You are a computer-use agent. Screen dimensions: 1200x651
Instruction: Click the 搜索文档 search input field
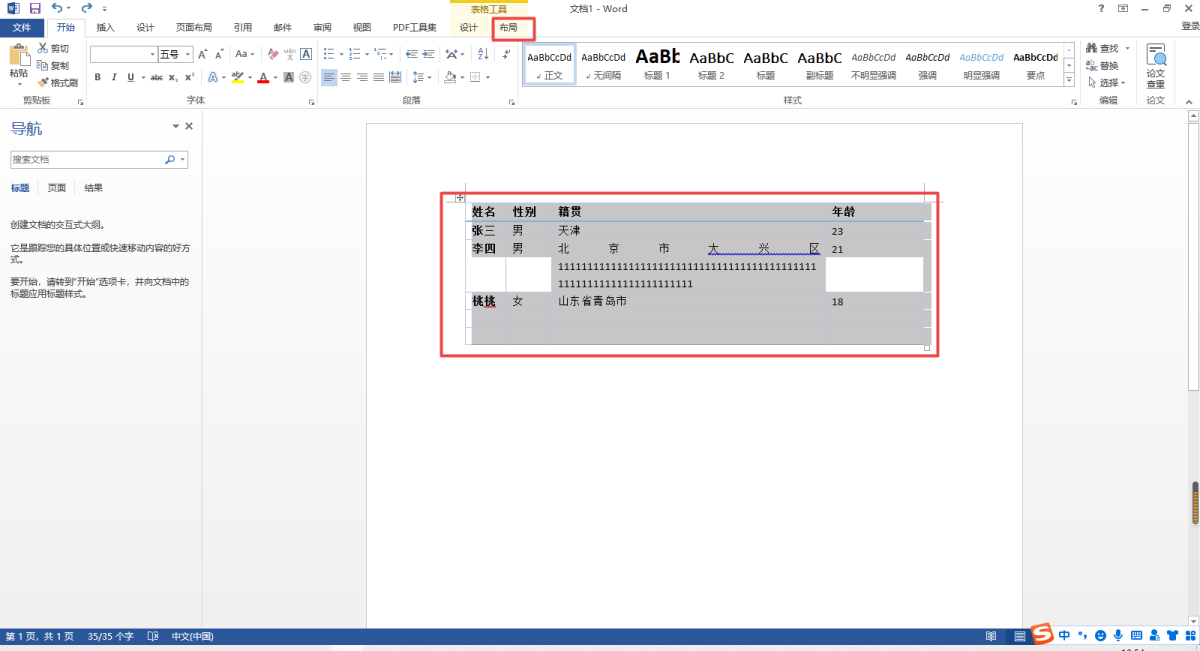click(x=86, y=160)
